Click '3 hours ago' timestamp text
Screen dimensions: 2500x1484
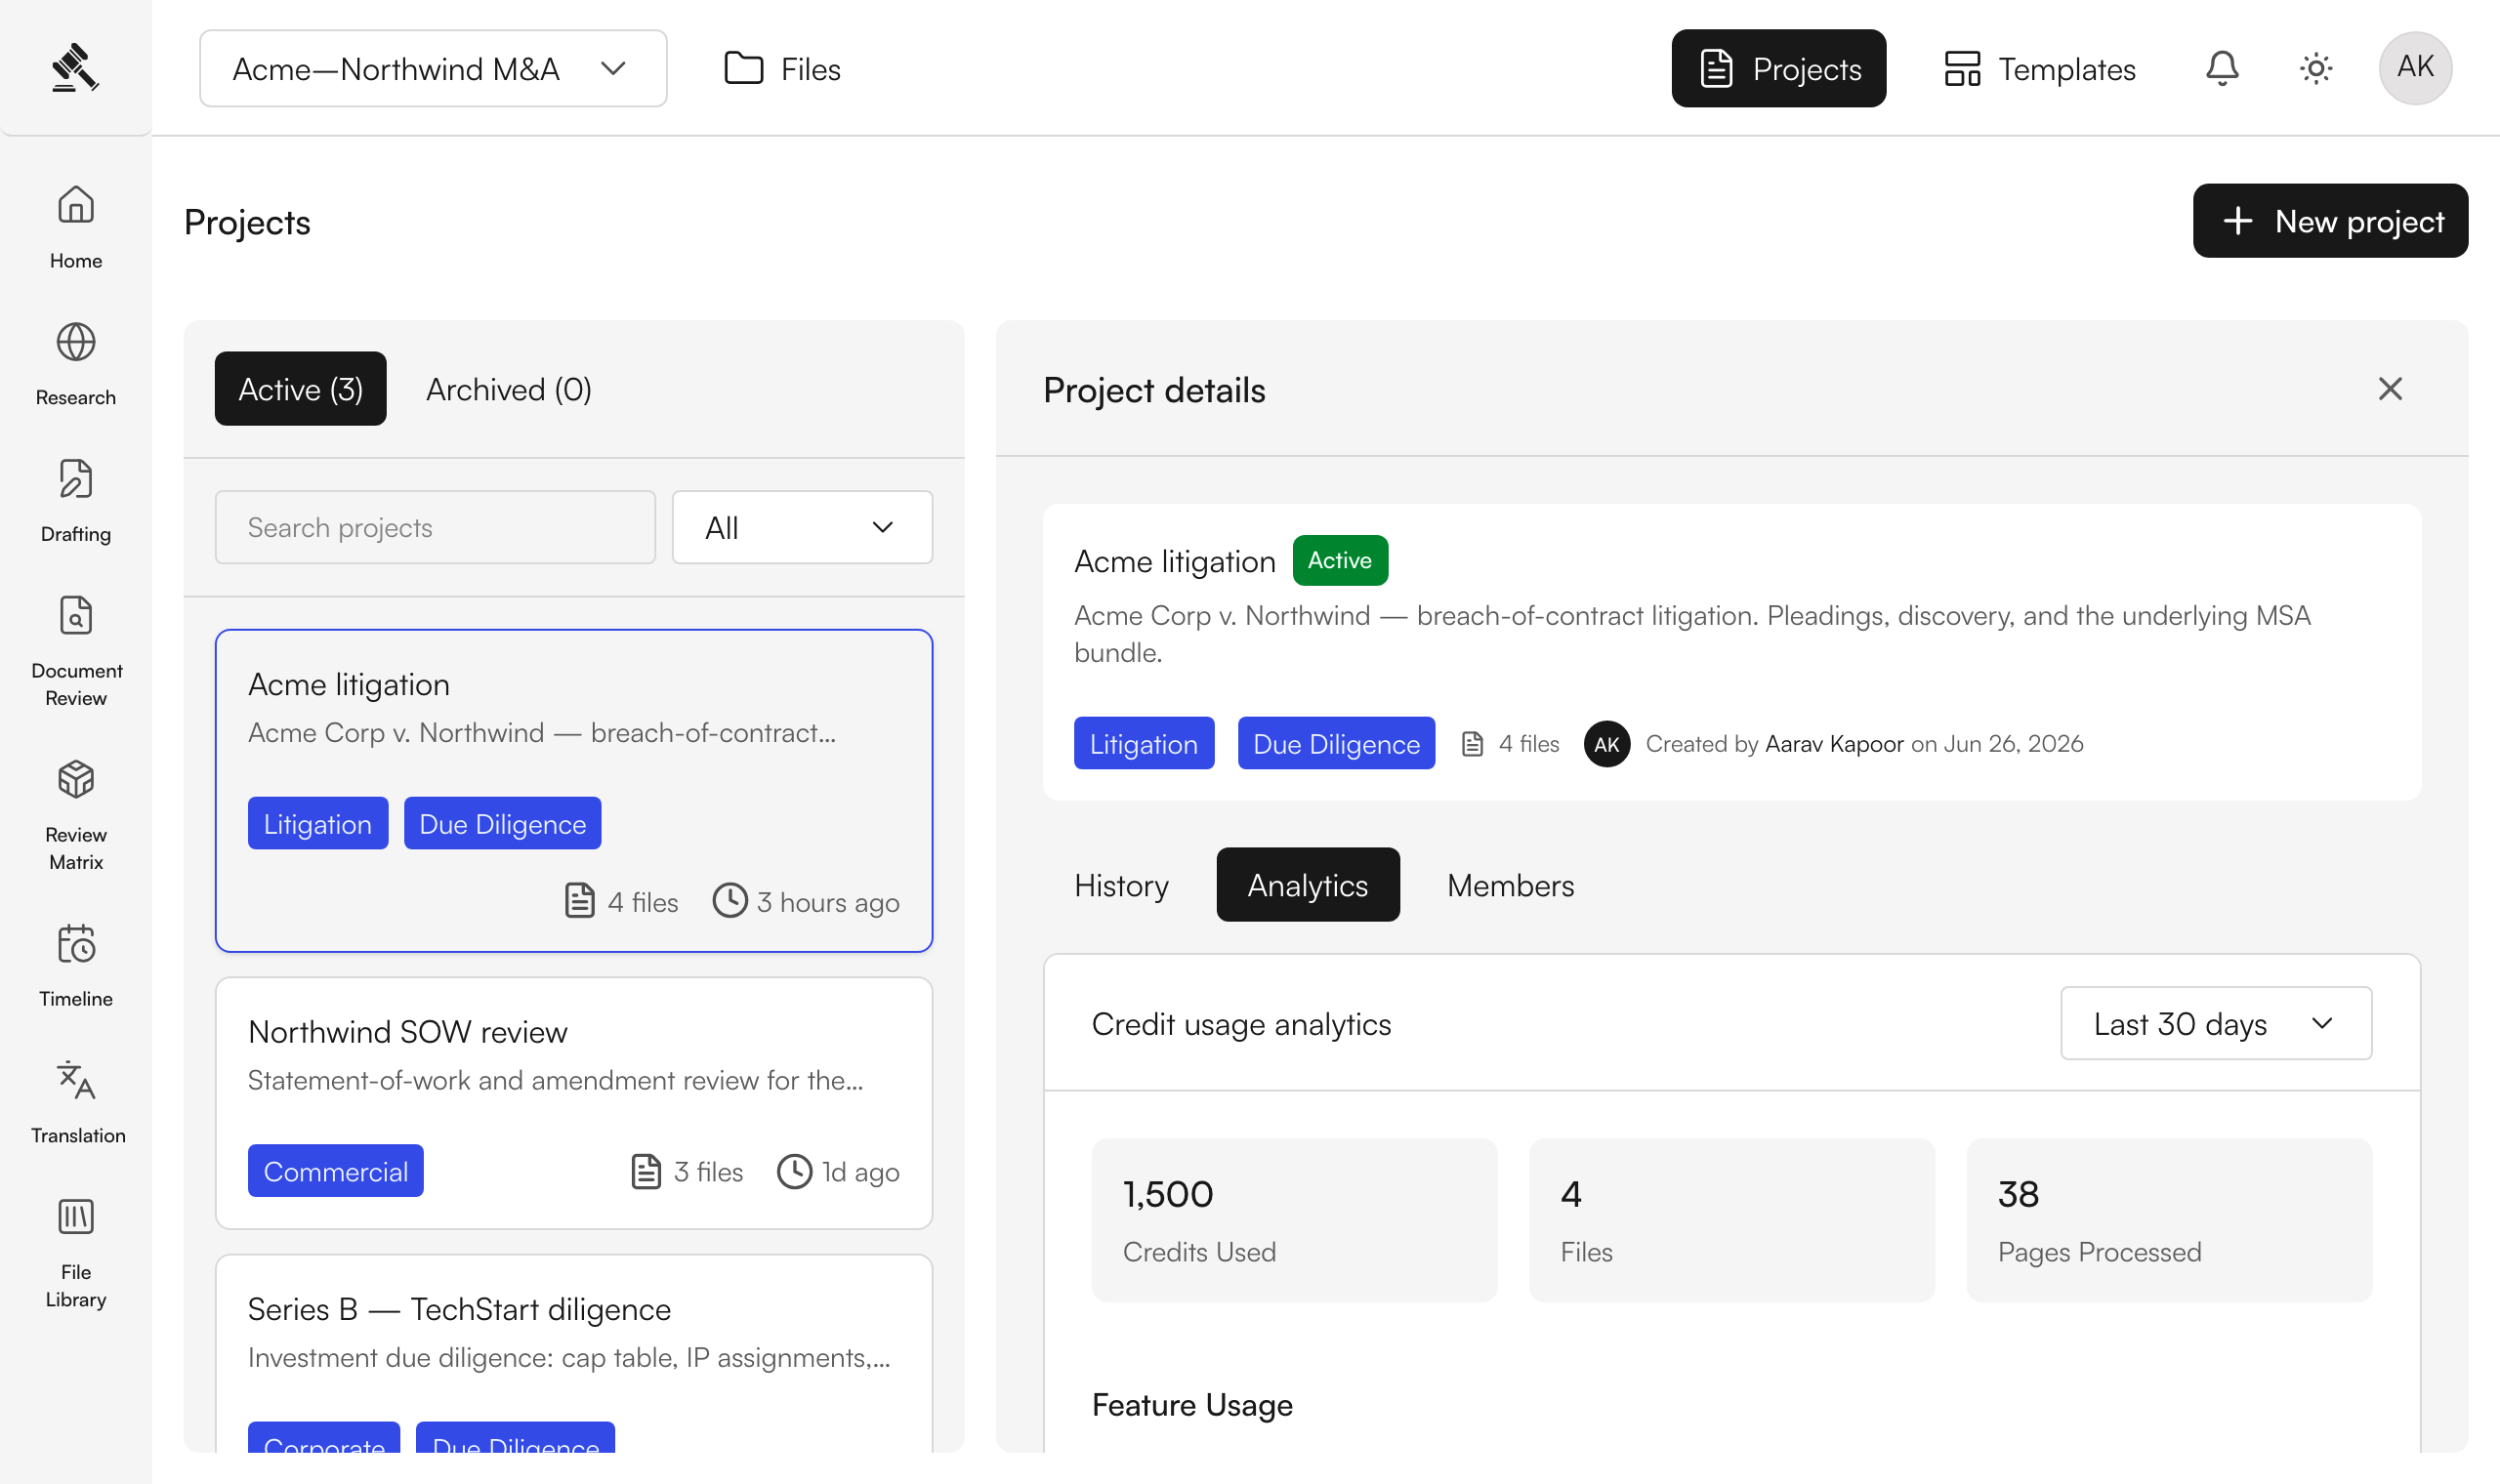click(x=828, y=902)
